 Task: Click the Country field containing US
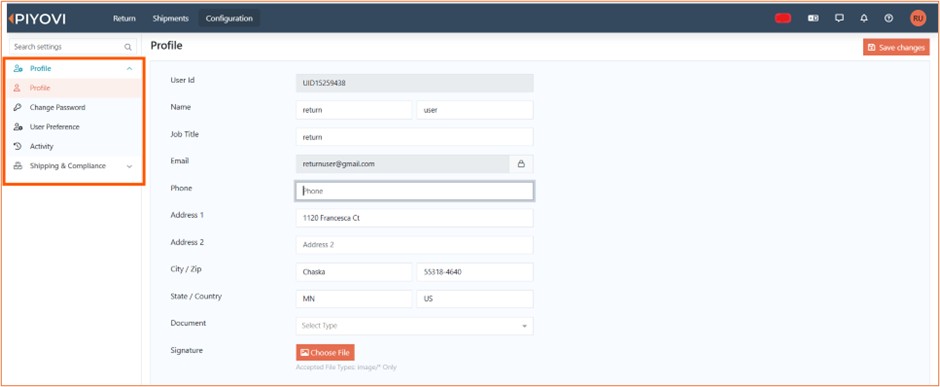click(475, 299)
